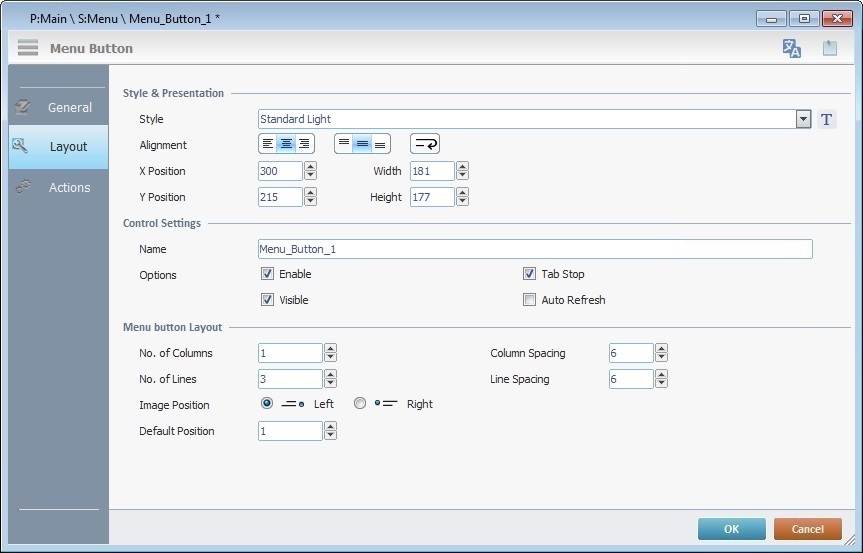The width and height of the screenshot is (863, 553).
Task: Open the Style dropdown list
Action: click(803, 119)
